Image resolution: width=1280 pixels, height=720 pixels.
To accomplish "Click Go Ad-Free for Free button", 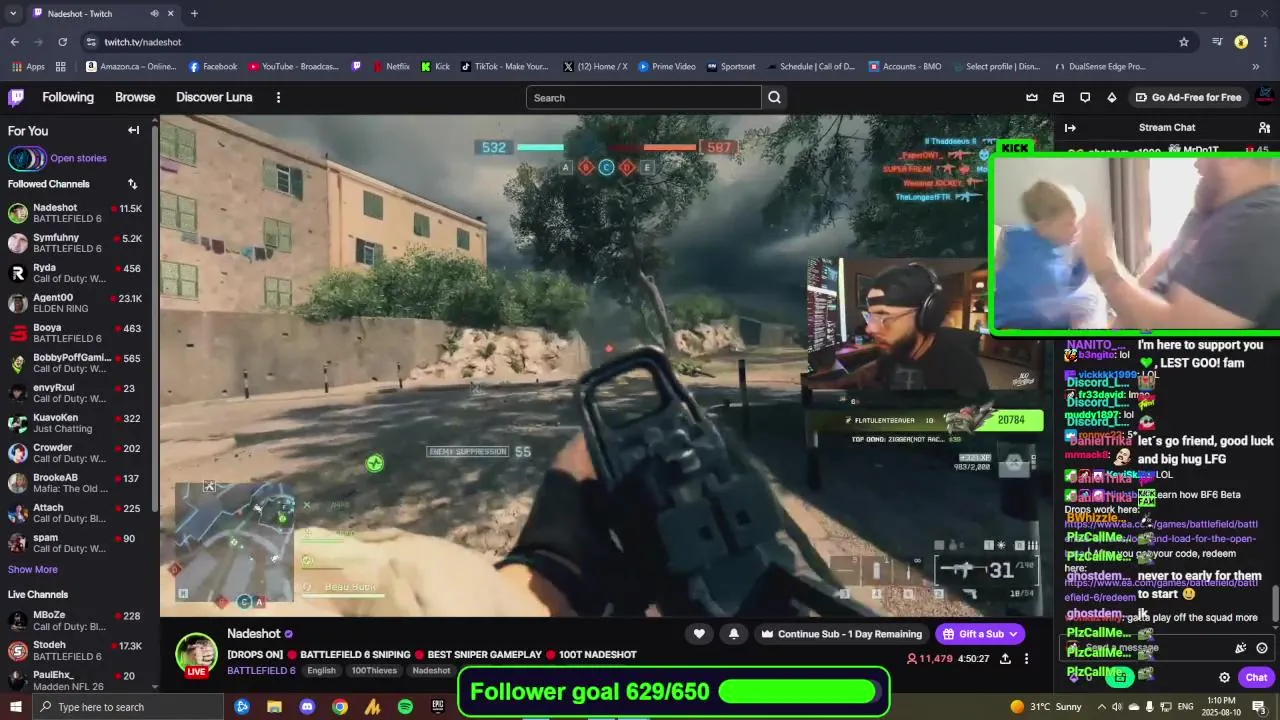I will (x=1188, y=97).
